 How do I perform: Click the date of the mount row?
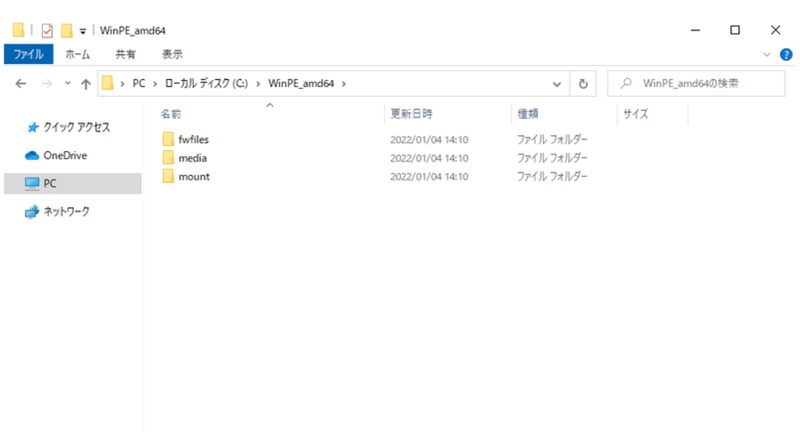coord(429,176)
